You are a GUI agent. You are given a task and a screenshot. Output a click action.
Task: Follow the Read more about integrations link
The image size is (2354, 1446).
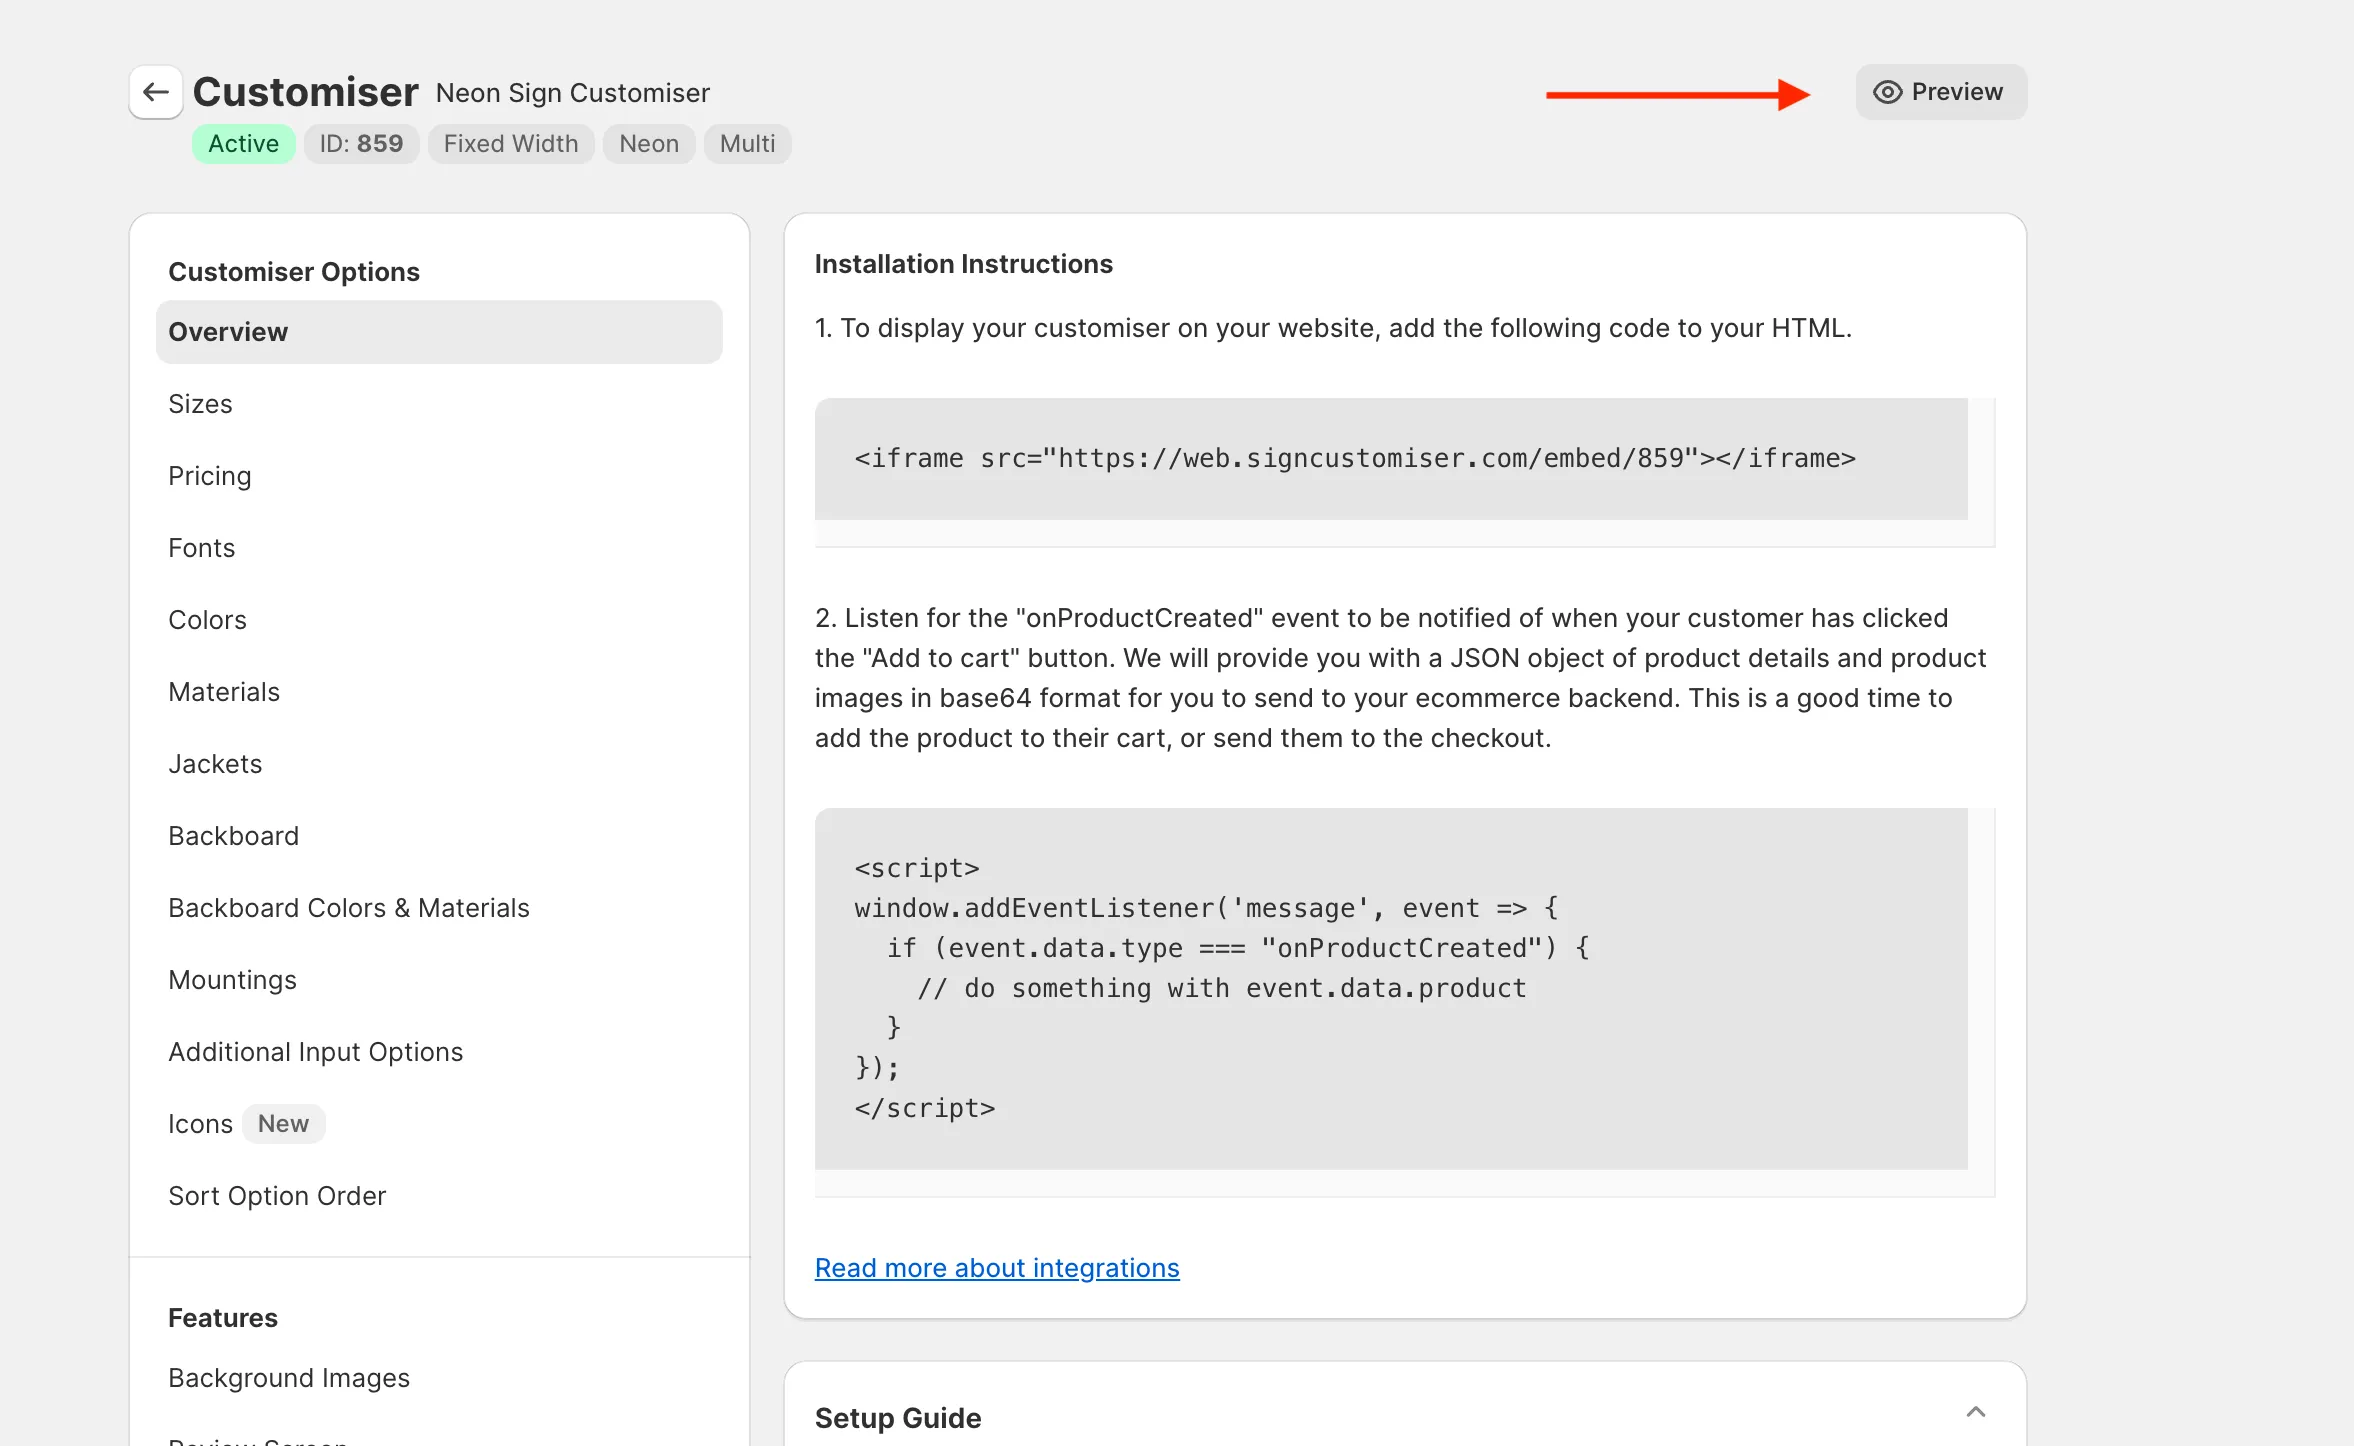[x=997, y=1267]
